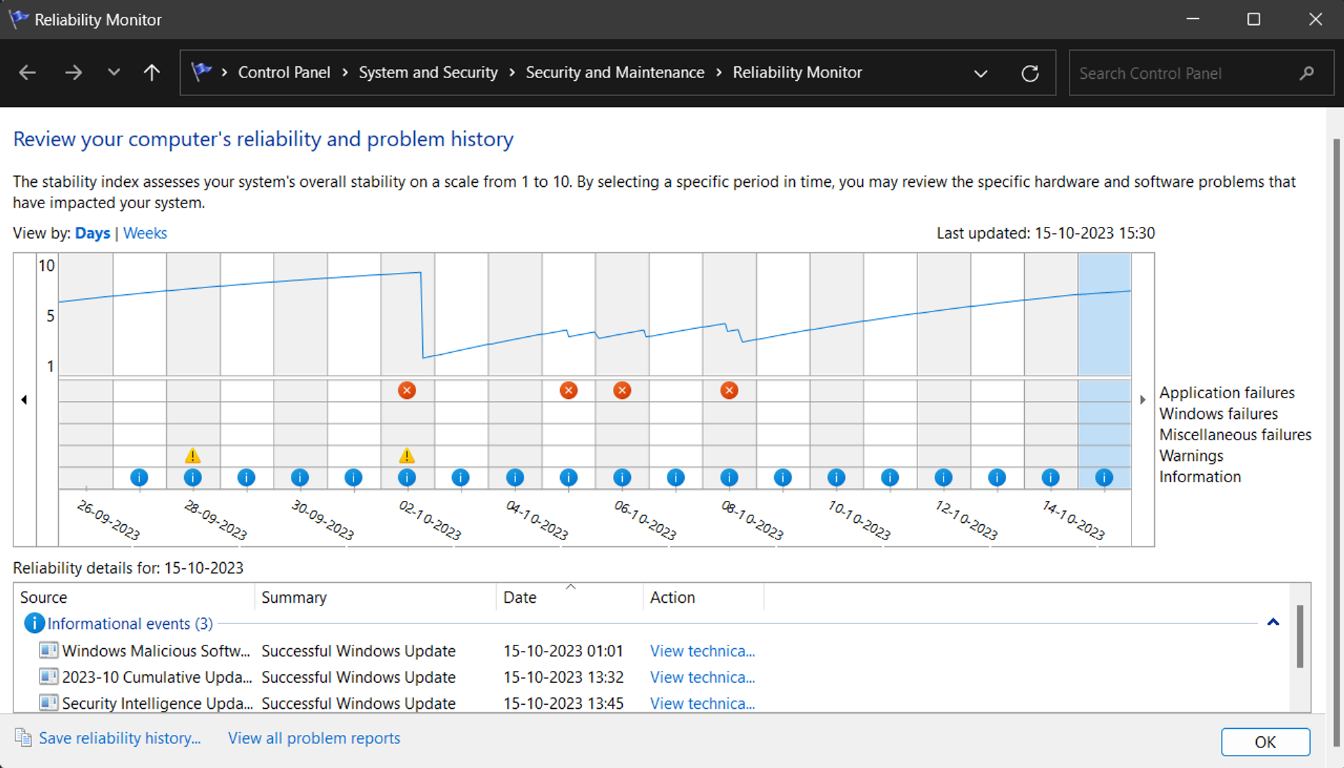
Task: Click the warning triangle on 02-10-2023
Action: (406, 456)
